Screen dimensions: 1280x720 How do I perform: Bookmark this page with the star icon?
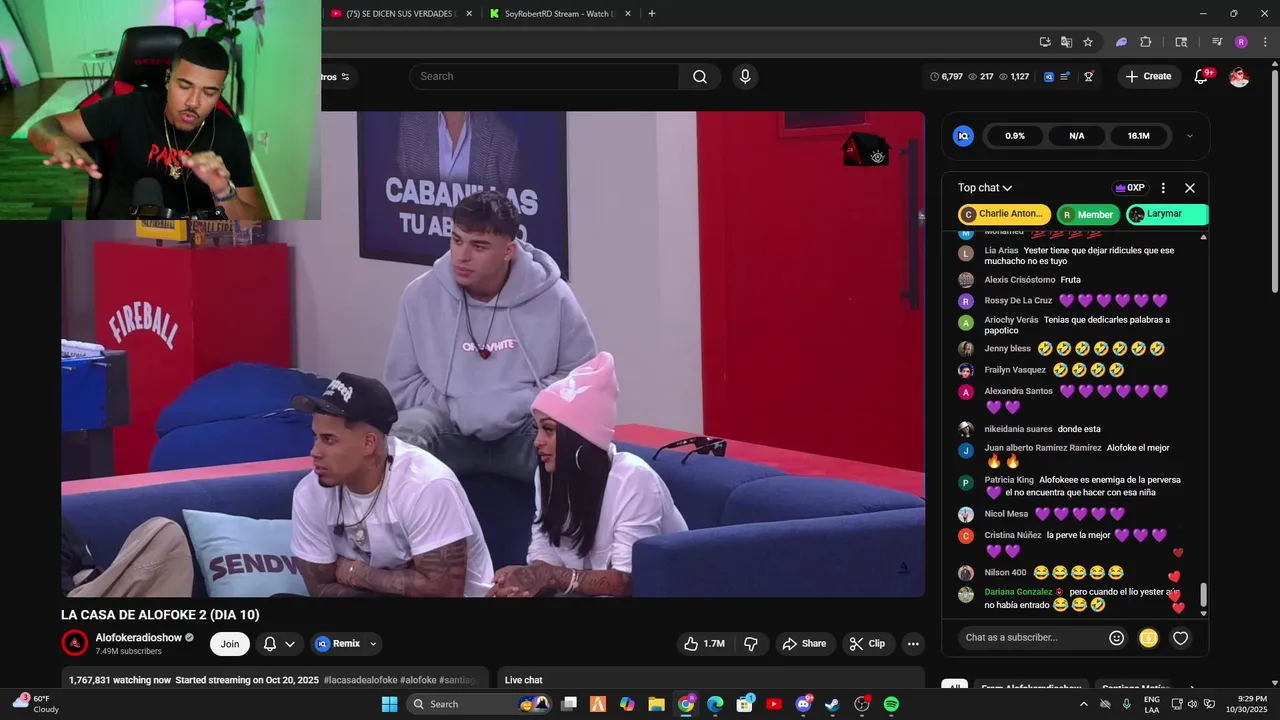(1088, 42)
